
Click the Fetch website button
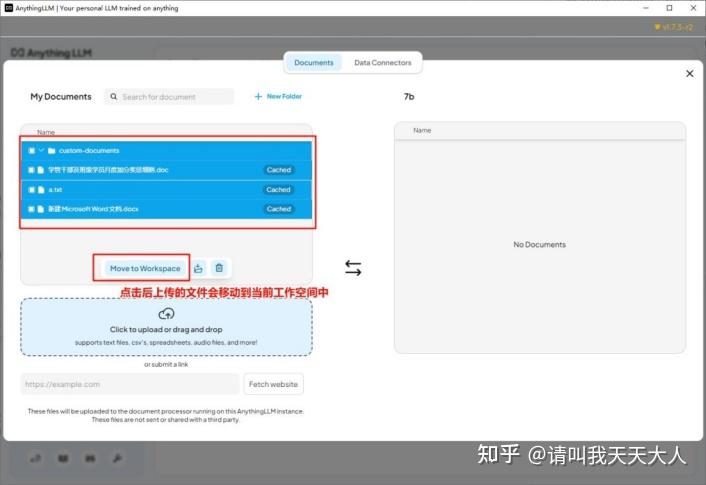click(x=273, y=384)
